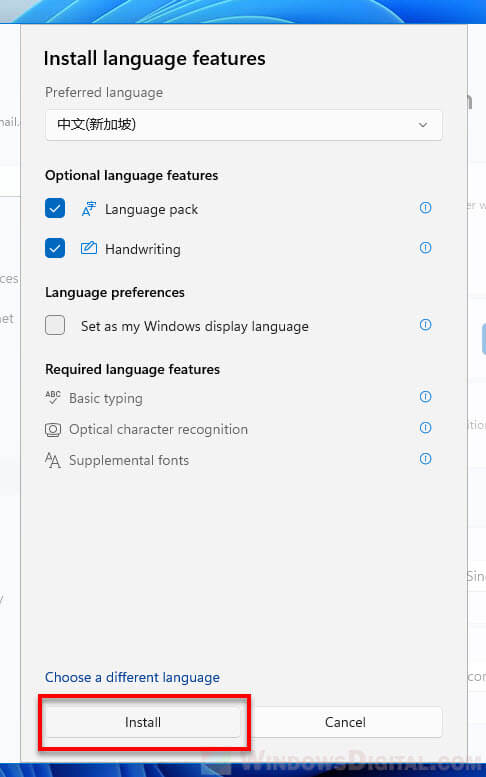Uncheck the Language pack checkbox
The height and width of the screenshot is (777, 486).
(x=55, y=208)
